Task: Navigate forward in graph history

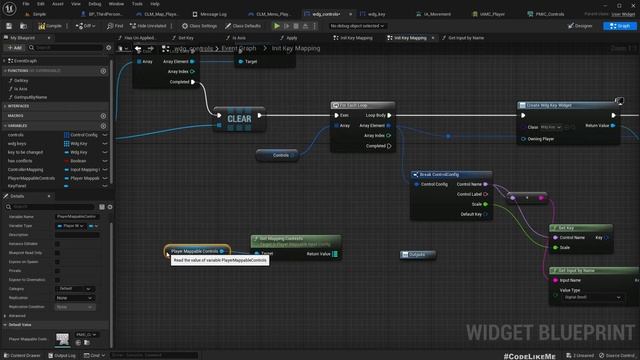Action: tap(151, 49)
